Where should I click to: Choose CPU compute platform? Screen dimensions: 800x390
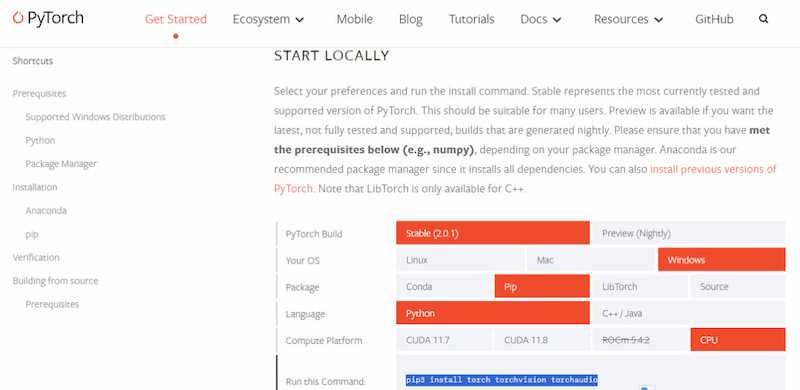[738, 339]
